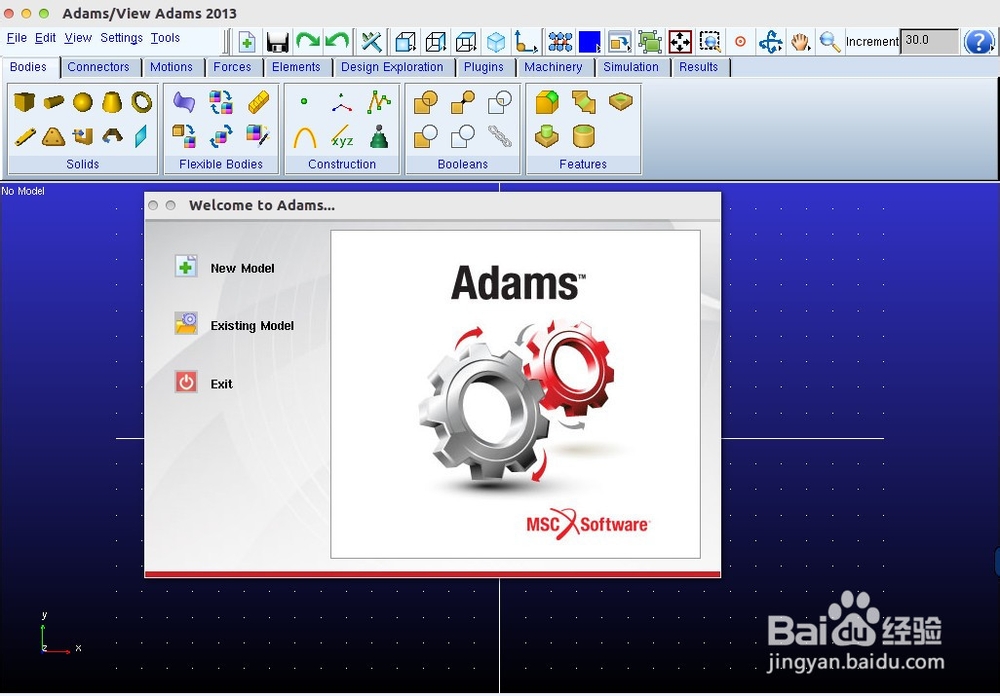Click the light blue shaded cube icon
1000x696 pixels.
click(496, 42)
